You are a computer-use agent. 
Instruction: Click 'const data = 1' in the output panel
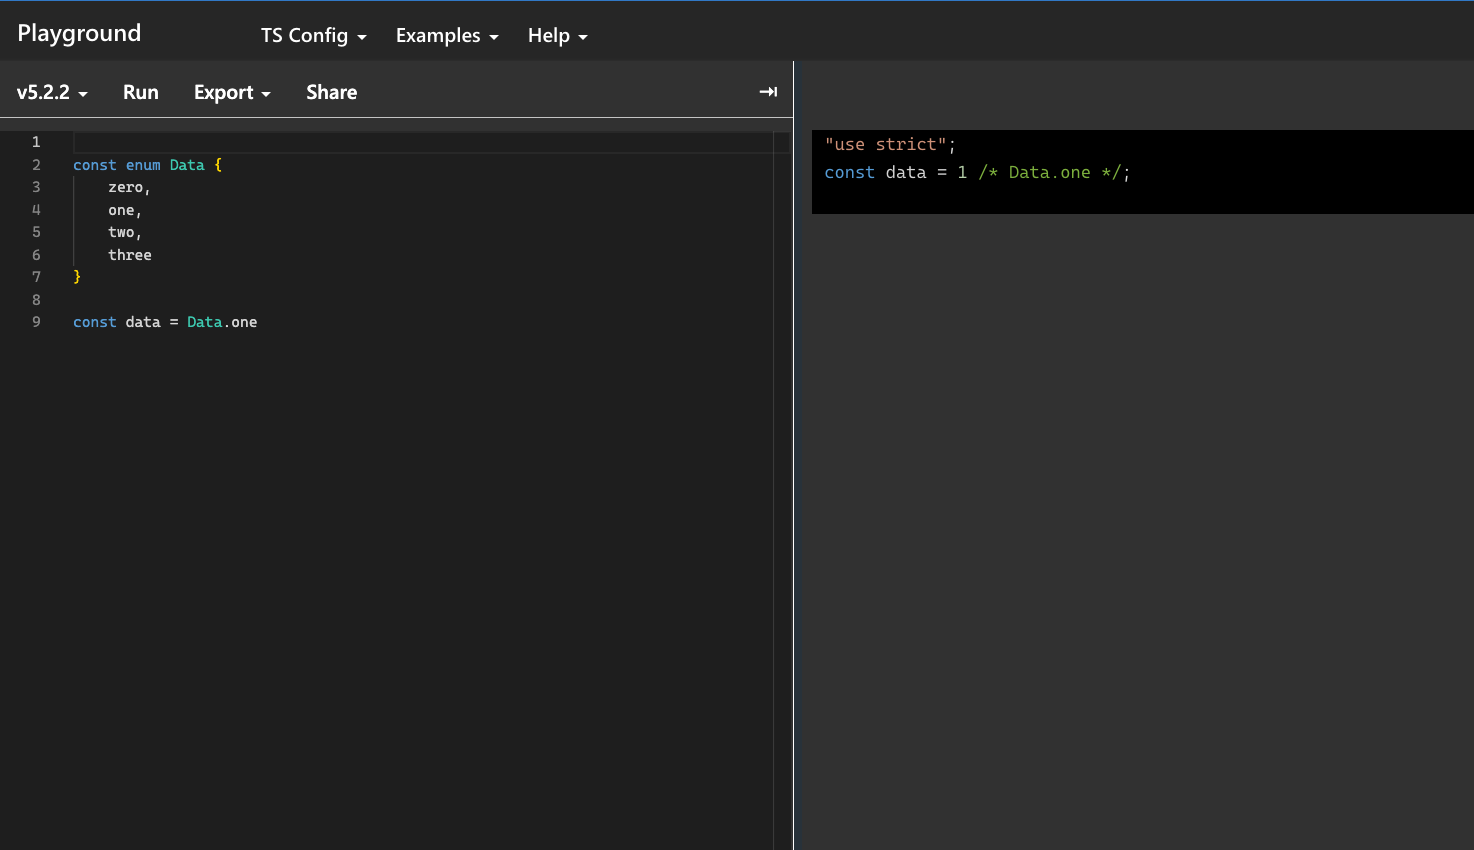click(x=896, y=172)
